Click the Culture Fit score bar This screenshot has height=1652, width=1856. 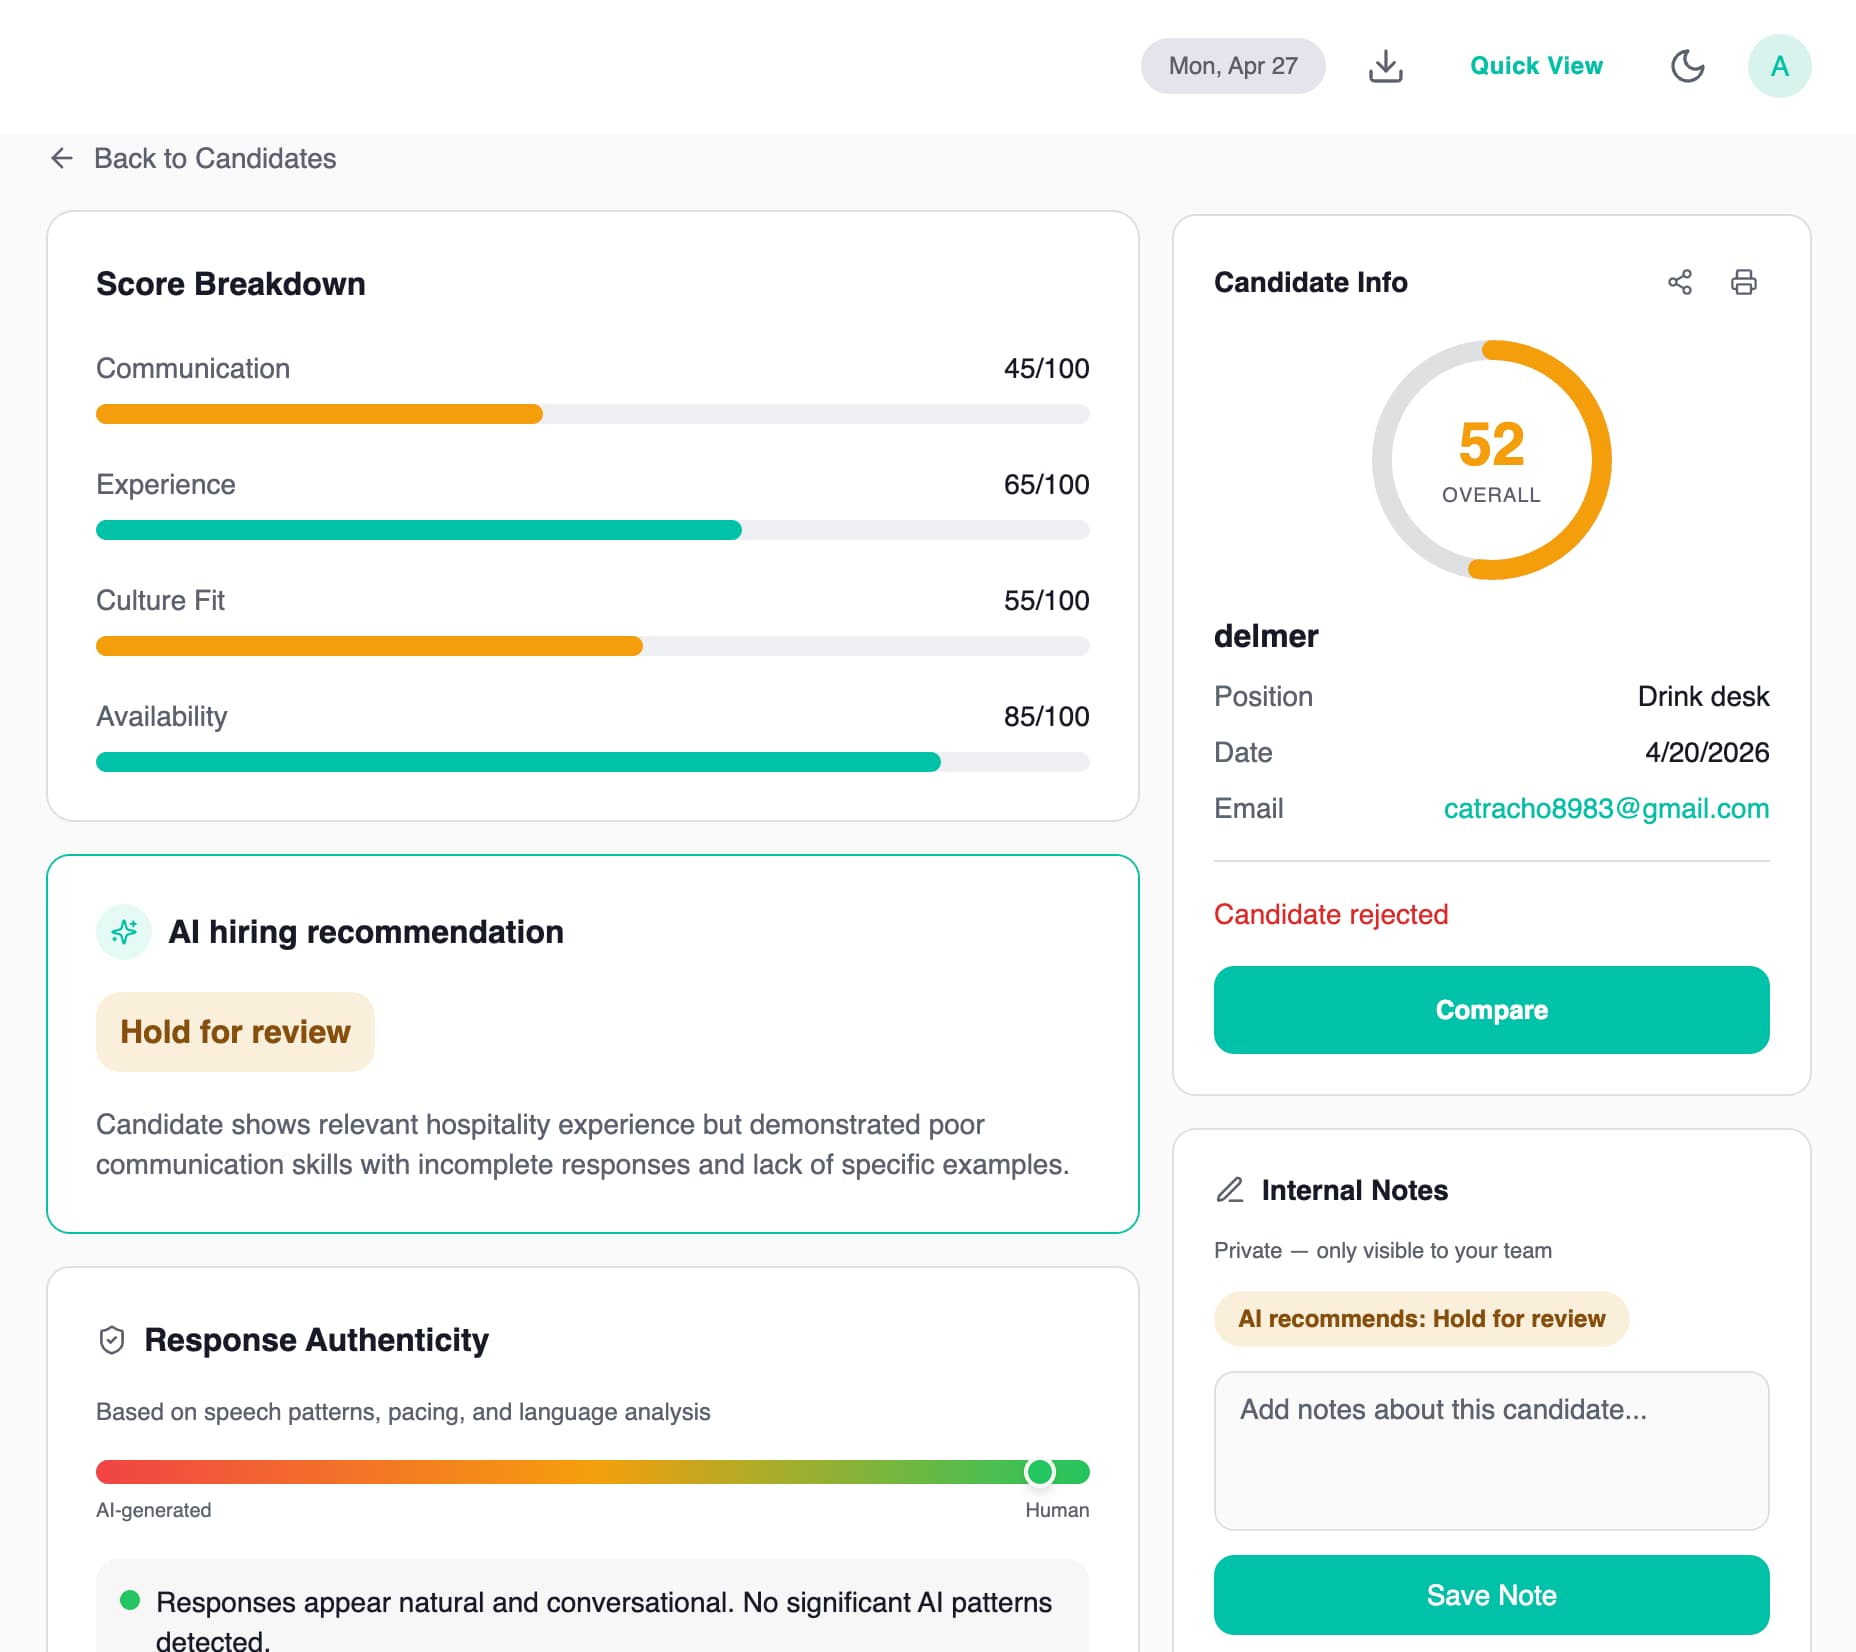coord(592,646)
